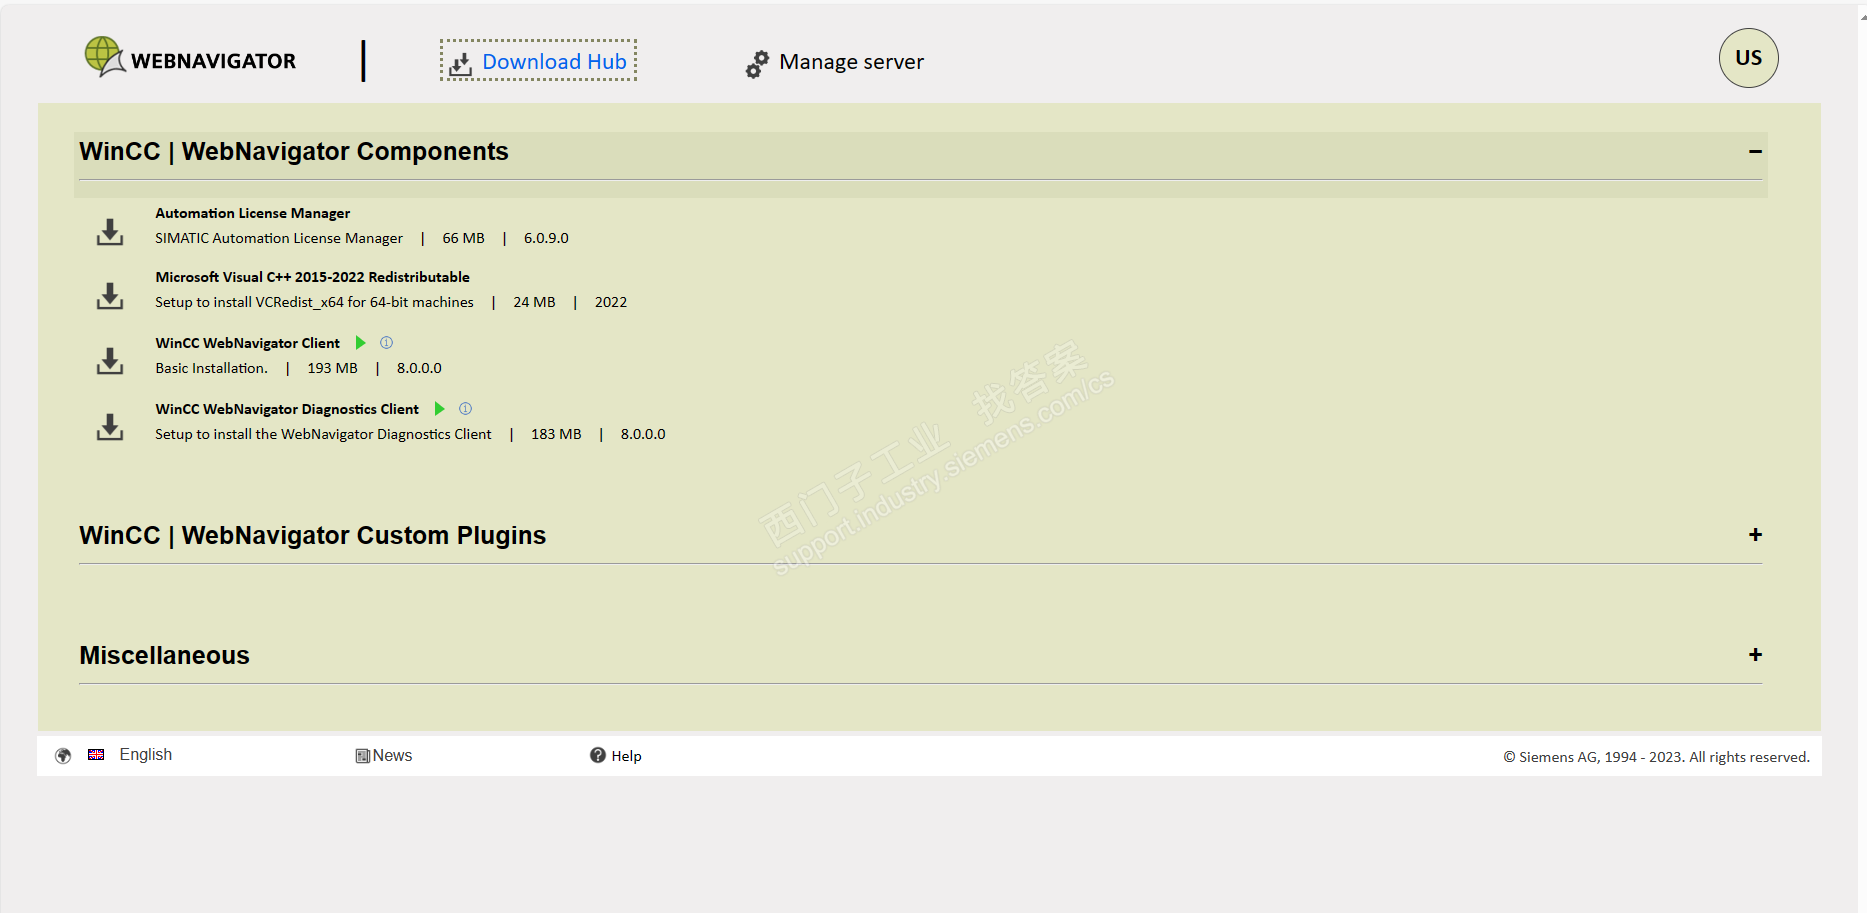Click the VCRedist_x64 setup description
The image size is (1867, 913).
coord(314,302)
